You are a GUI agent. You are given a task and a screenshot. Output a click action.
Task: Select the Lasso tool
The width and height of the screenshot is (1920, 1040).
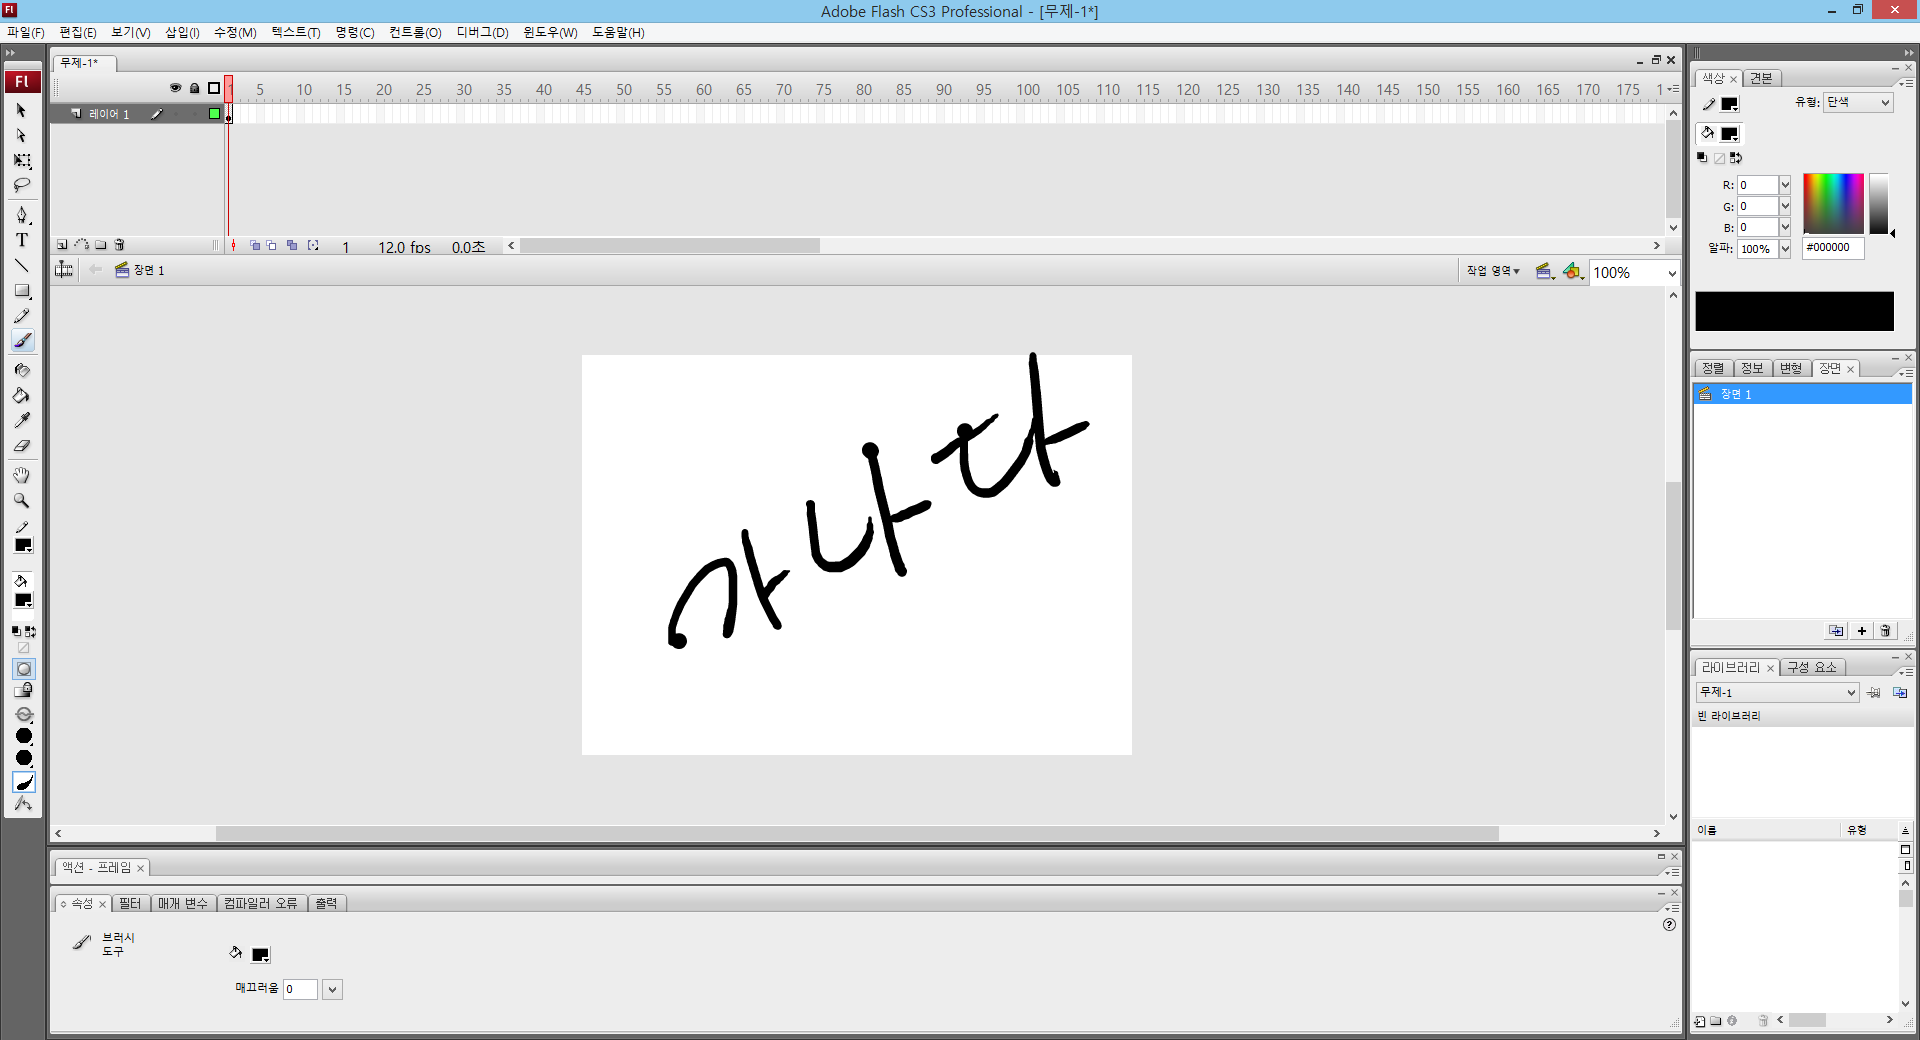coord(22,185)
